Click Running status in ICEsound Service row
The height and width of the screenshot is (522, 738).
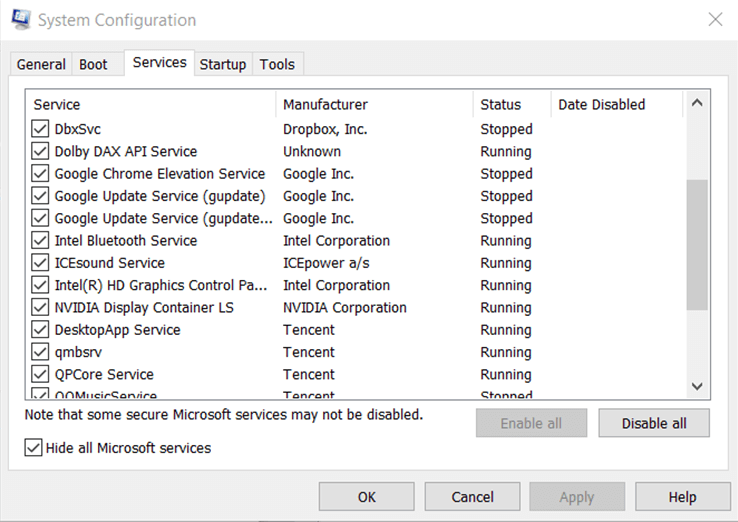(505, 263)
